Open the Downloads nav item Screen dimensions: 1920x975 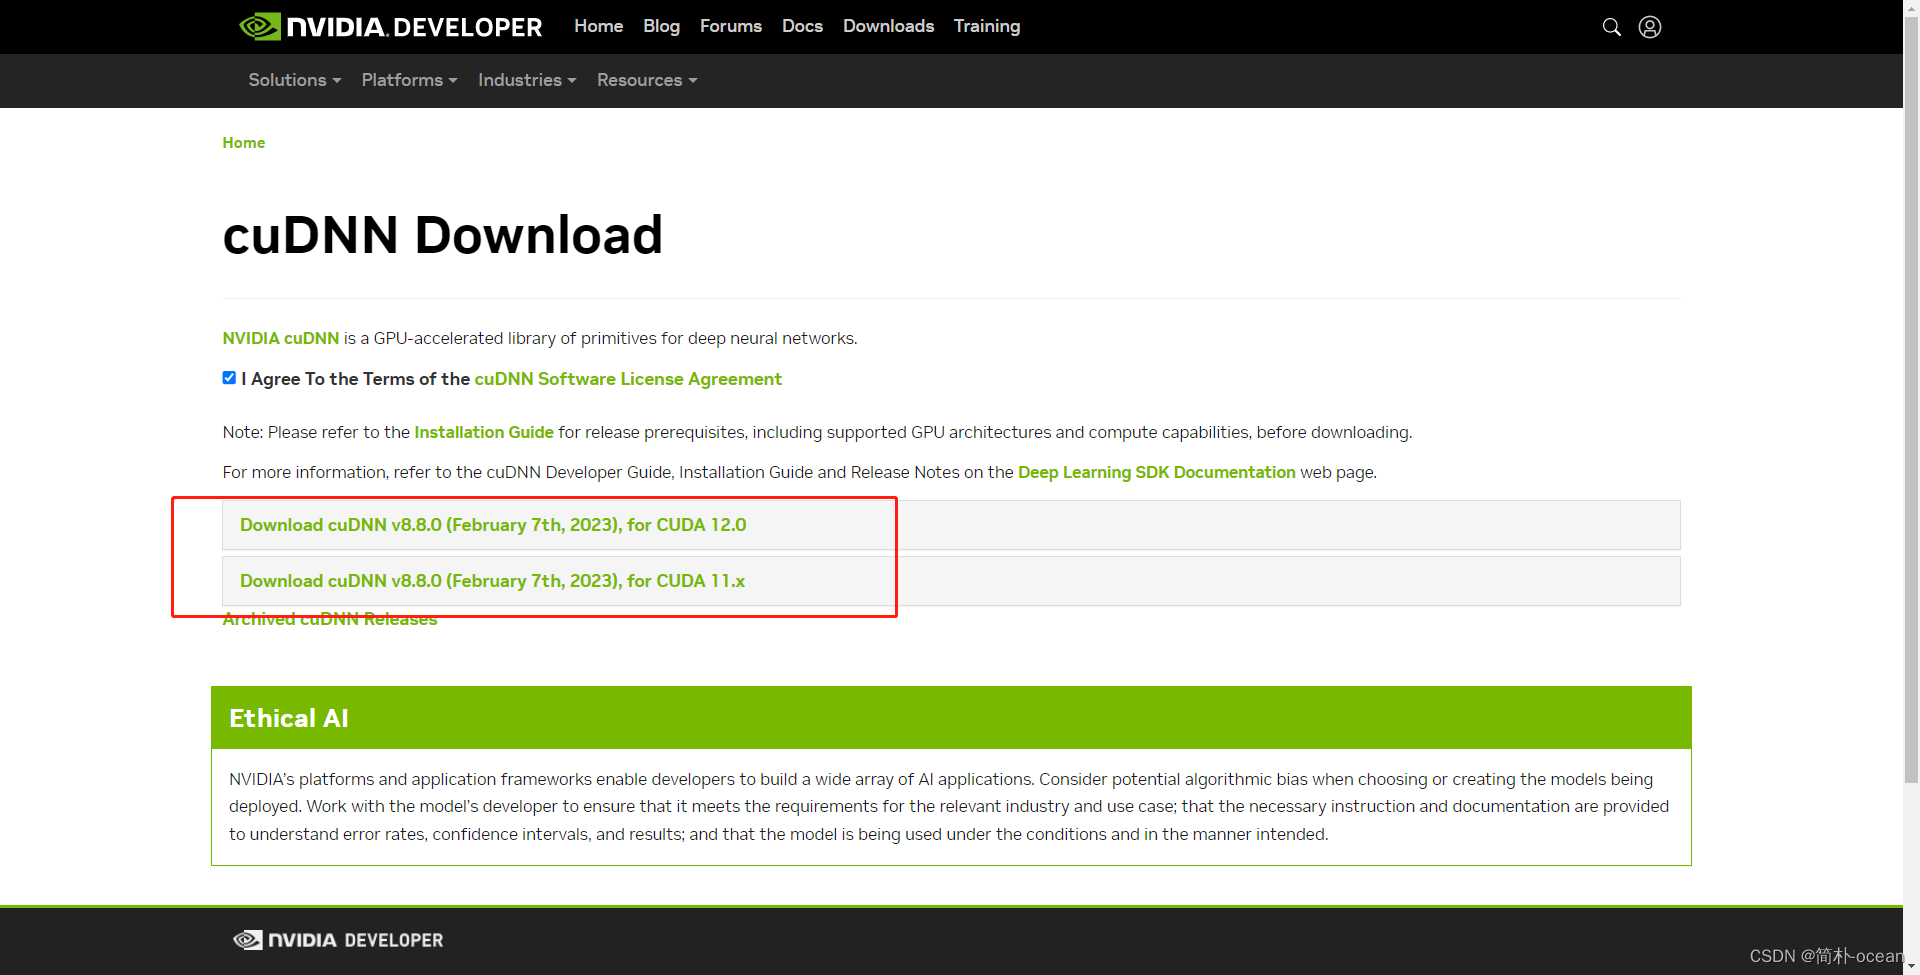coord(888,26)
